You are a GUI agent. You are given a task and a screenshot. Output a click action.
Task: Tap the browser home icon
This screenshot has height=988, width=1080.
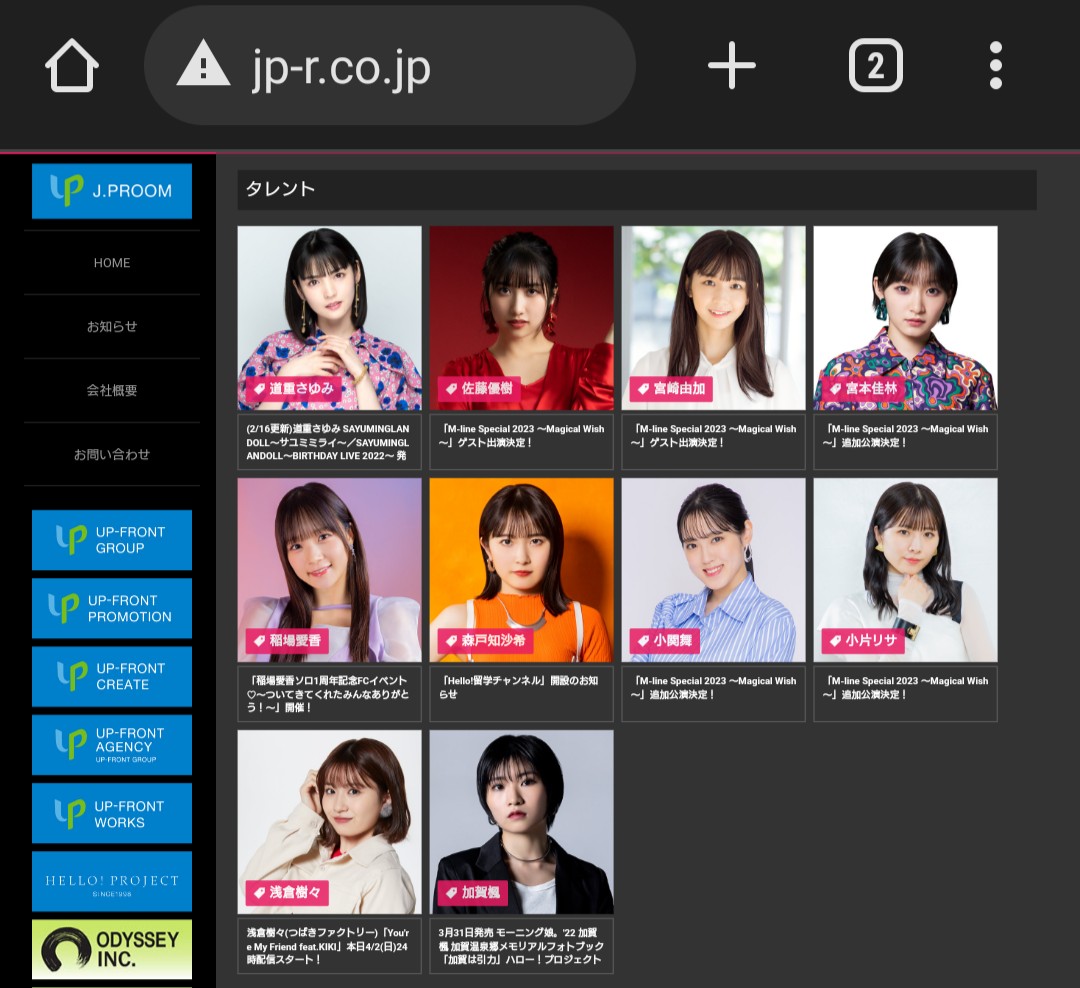pos(72,66)
